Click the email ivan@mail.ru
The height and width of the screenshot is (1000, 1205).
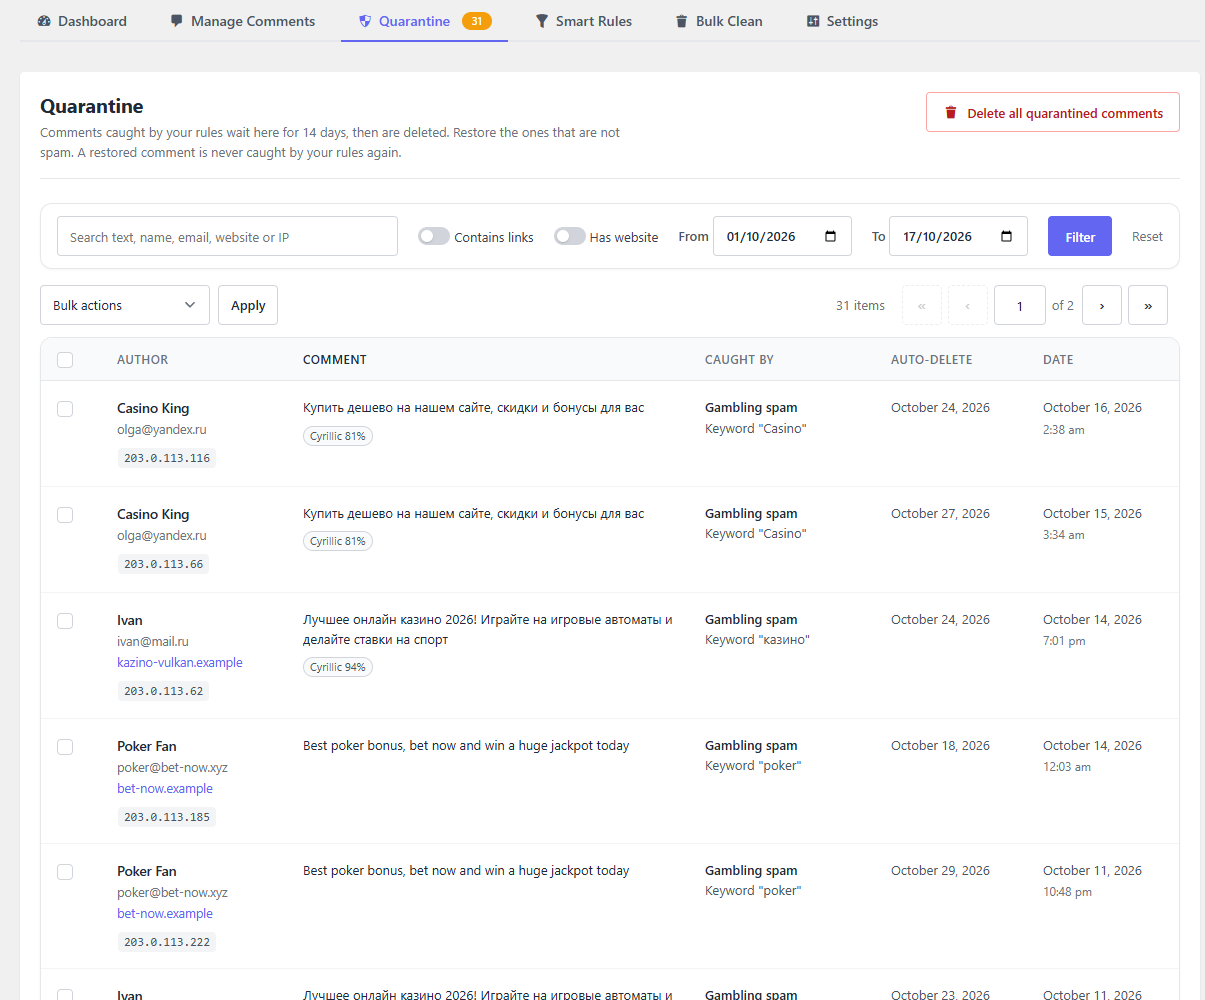click(153, 642)
